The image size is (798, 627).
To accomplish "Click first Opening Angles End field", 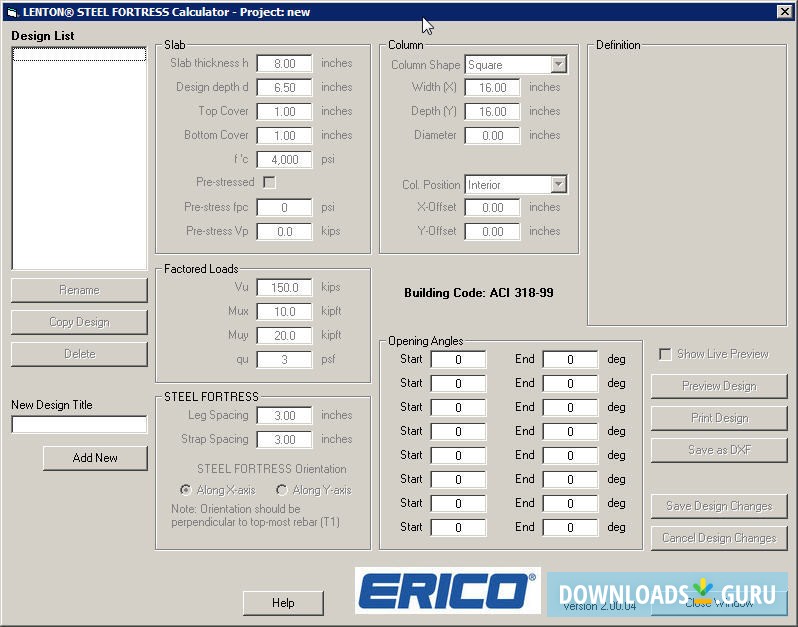I will [x=570, y=359].
